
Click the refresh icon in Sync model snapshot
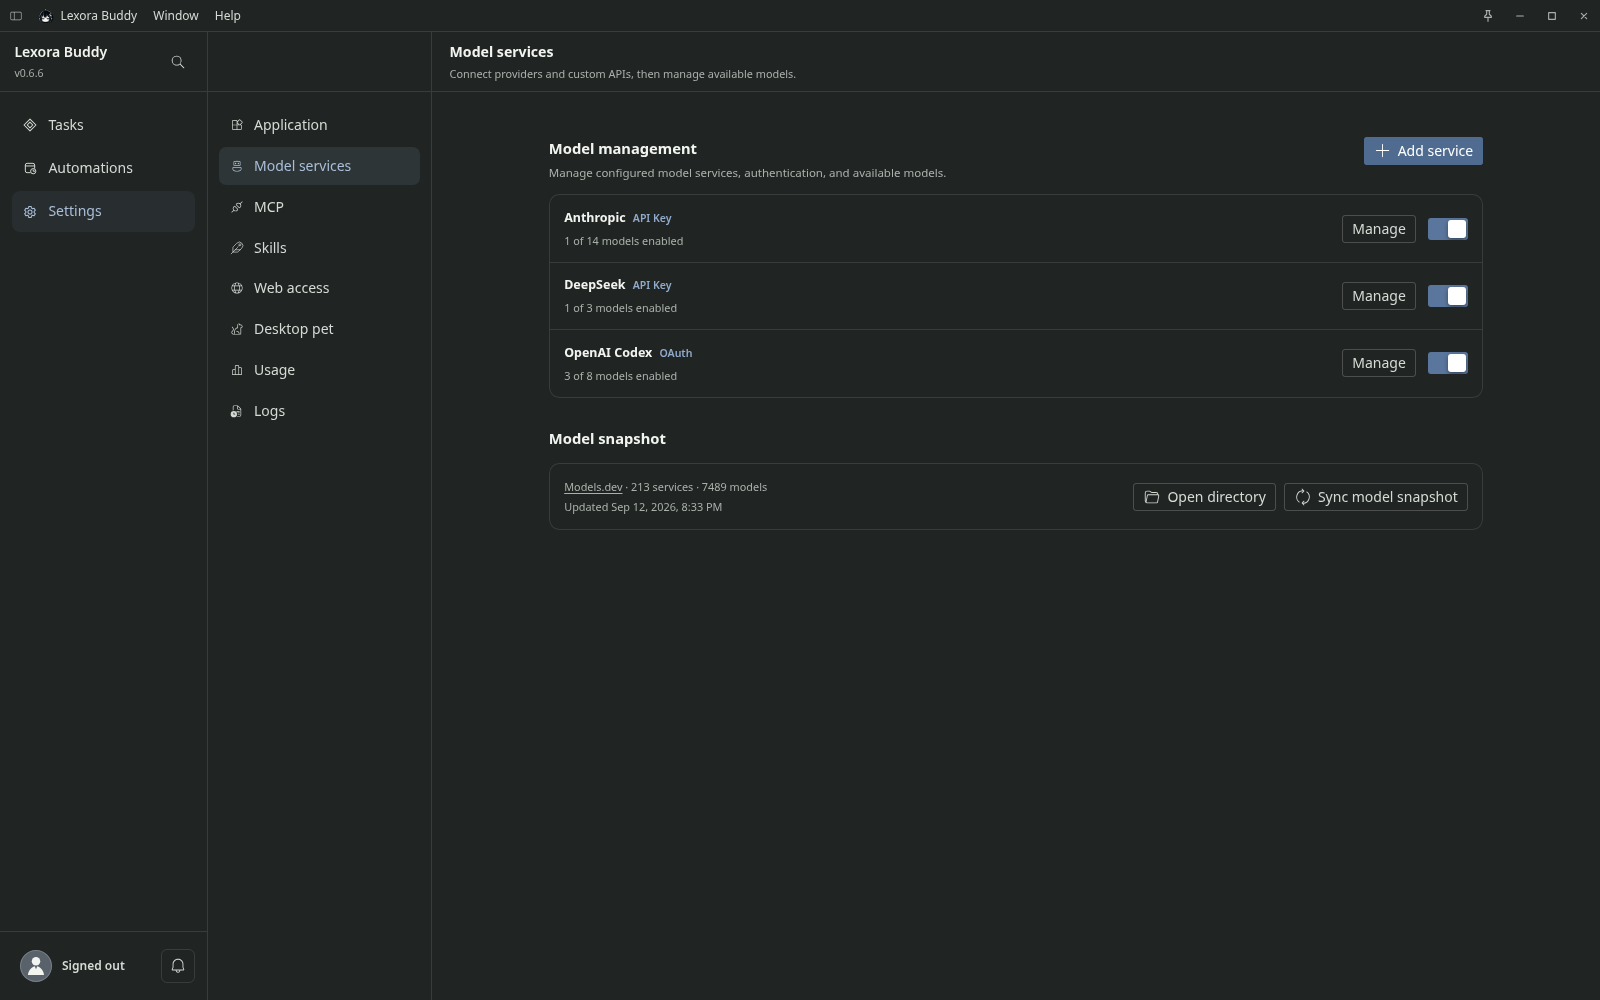click(1303, 497)
